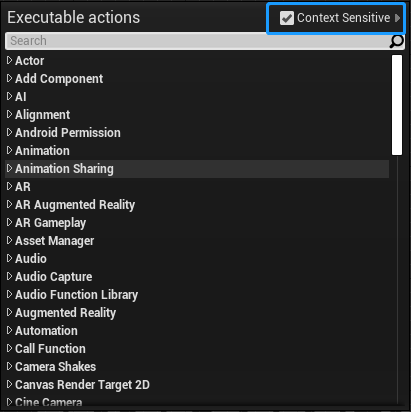This screenshot has height=412, width=411.
Task: Select the Asset Manager category
Action: [55, 241]
